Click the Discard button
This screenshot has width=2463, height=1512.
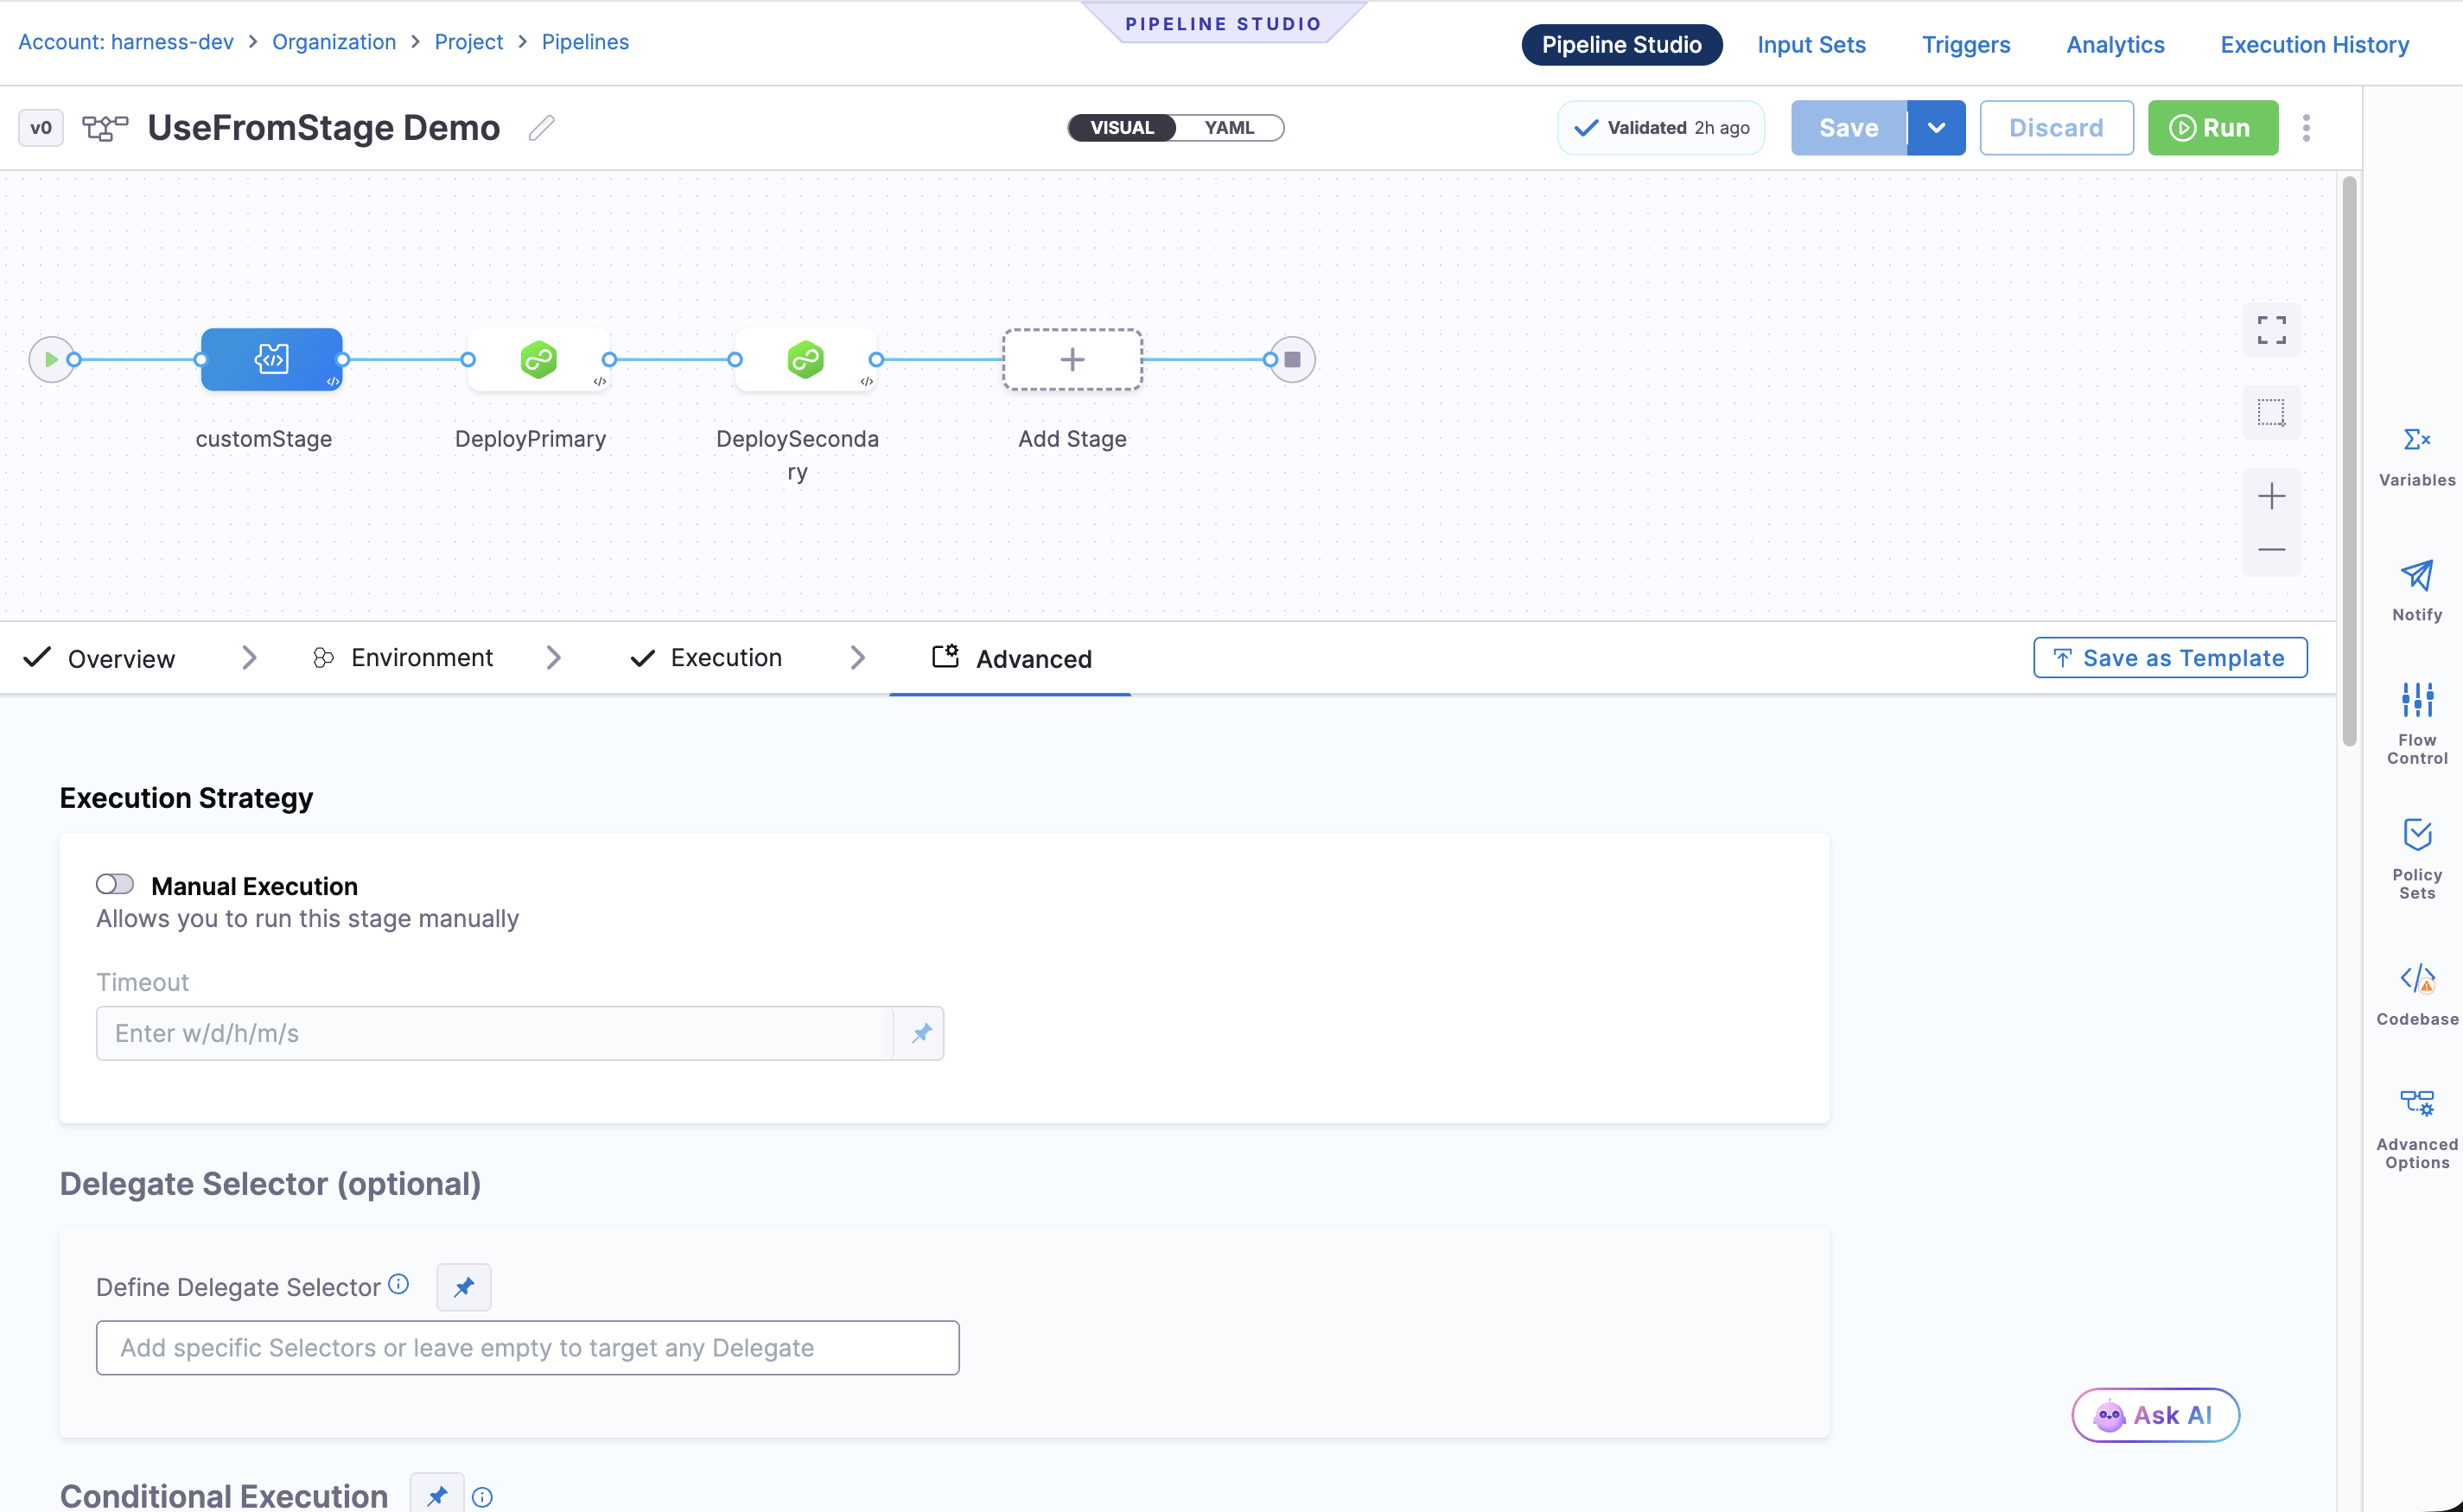click(2056, 128)
